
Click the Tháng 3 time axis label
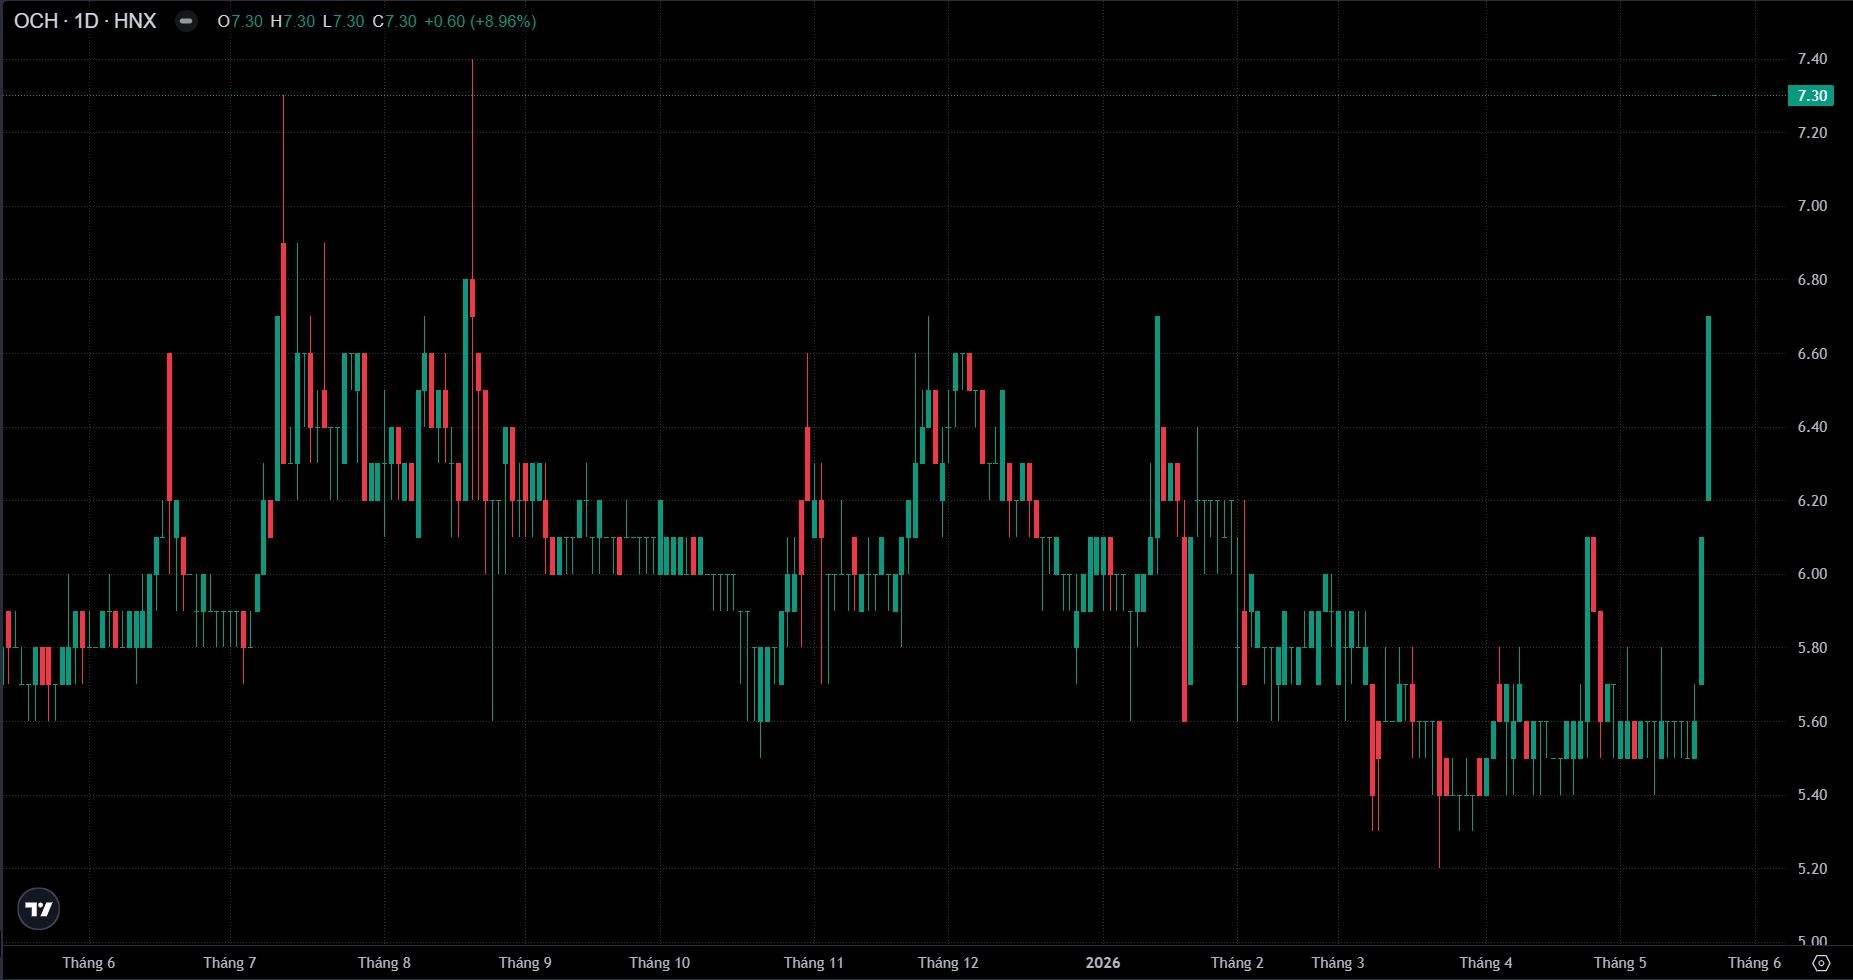pyautogui.click(x=1337, y=963)
